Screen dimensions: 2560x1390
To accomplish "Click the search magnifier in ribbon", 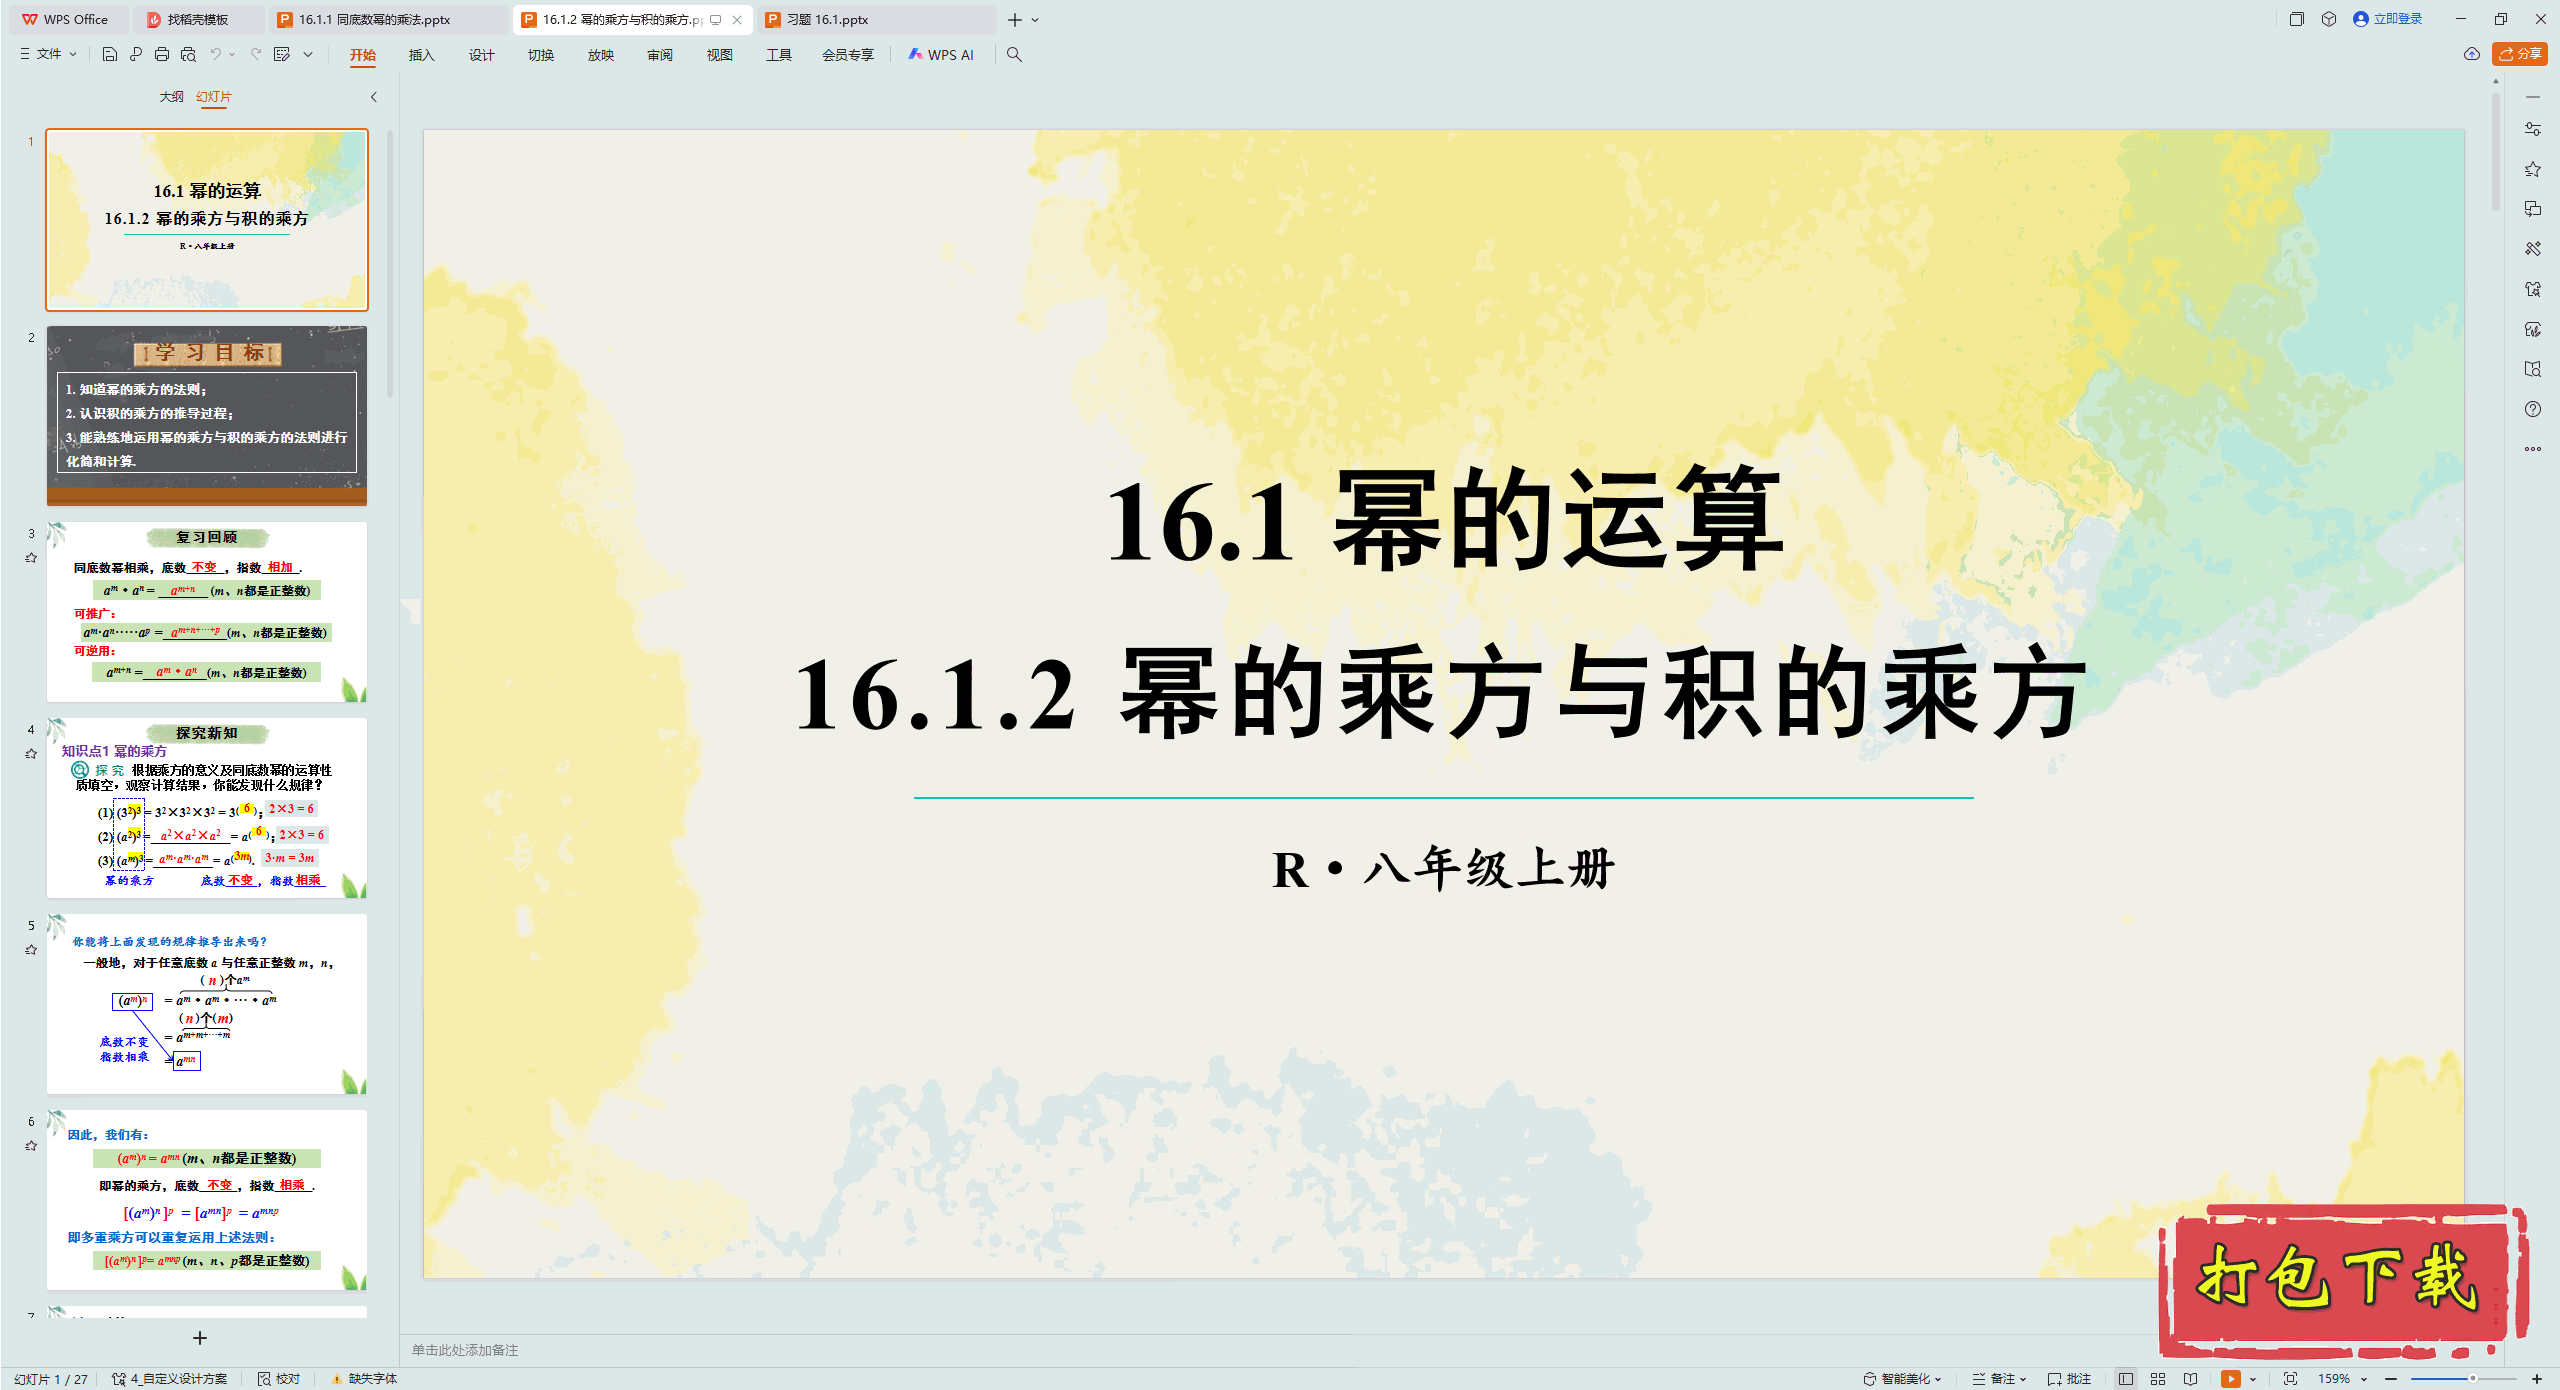I will 1014,55.
